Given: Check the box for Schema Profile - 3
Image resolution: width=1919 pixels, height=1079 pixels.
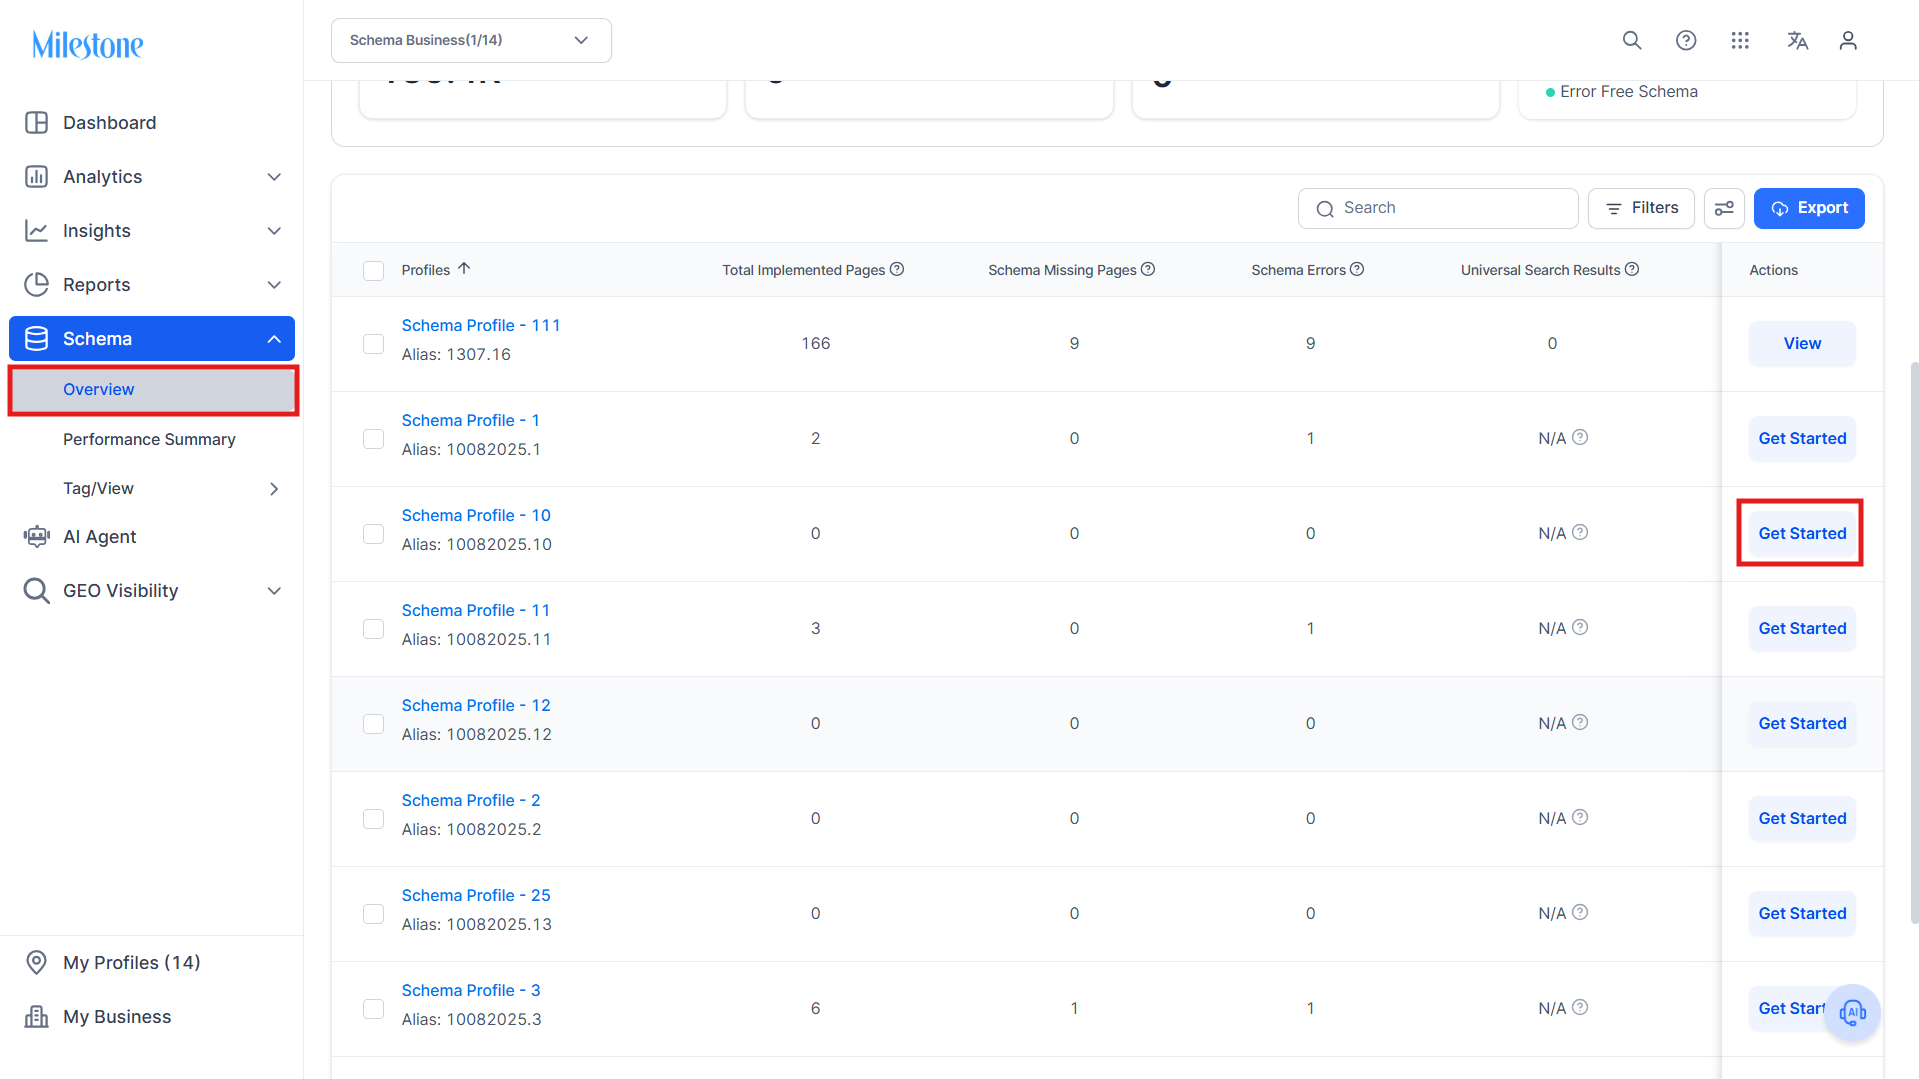Looking at the screenshot, I should click(373, 1009).
